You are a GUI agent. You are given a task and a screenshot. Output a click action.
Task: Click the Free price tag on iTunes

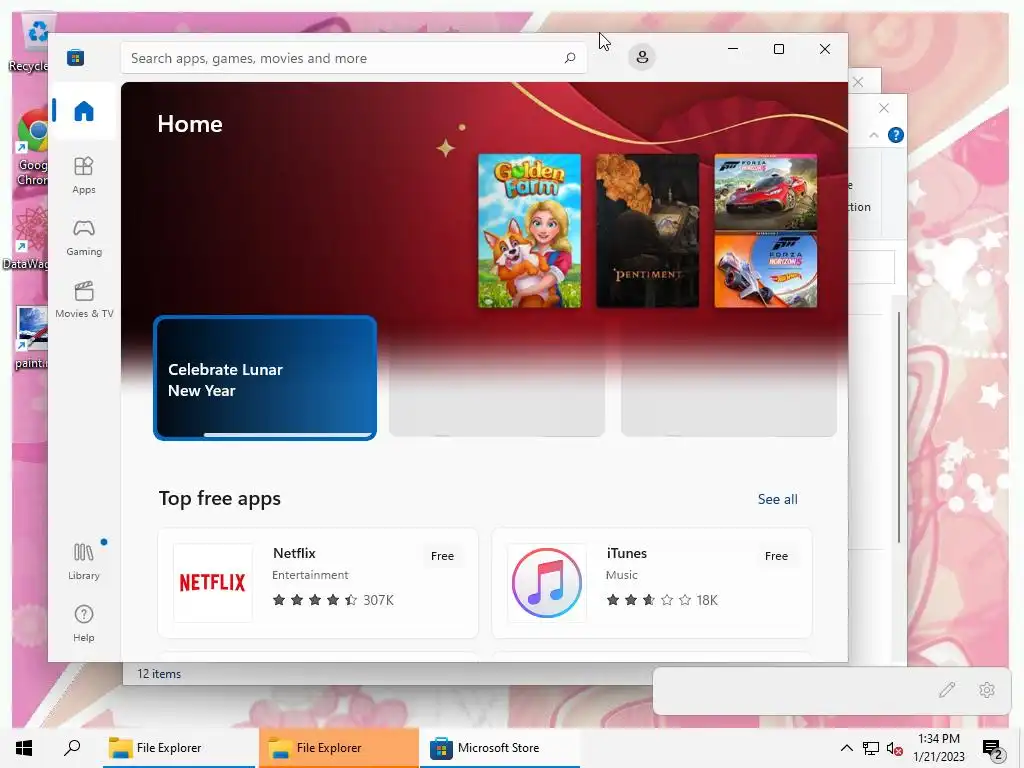pyautogui.click(x=776, y=556)
